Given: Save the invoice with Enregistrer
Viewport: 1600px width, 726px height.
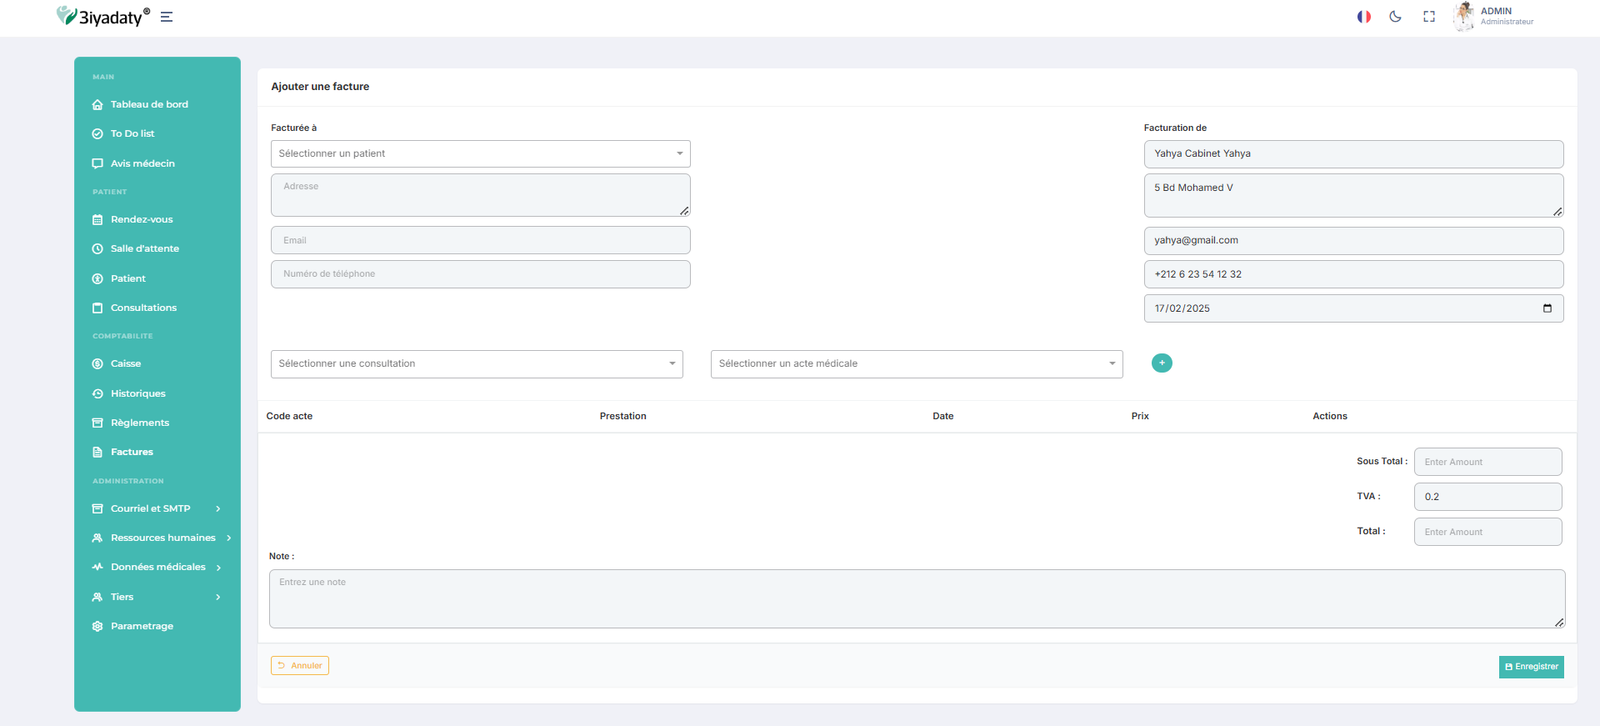Looking at the screenshot, I should pyautogui.click(x=1530, y=667).
